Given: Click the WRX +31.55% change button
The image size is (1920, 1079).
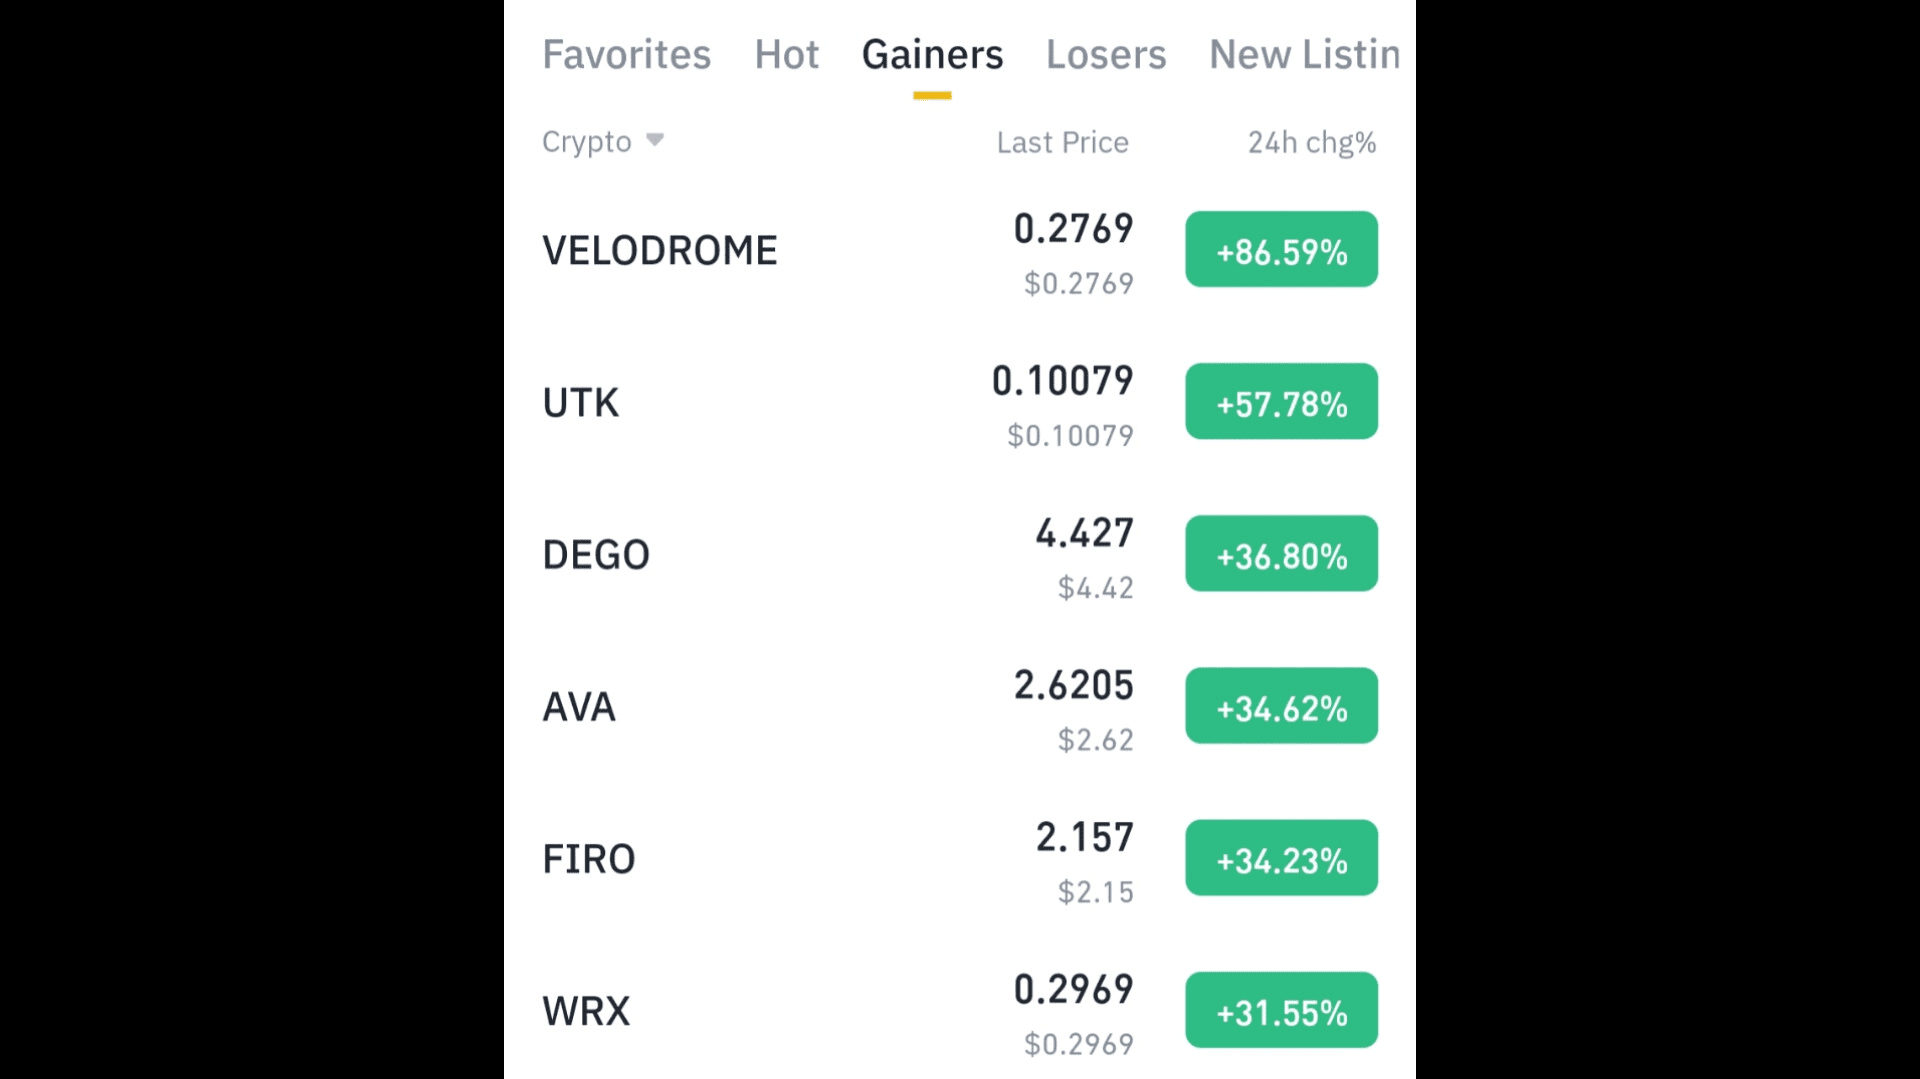Looking at the screenshot, I should coord(1281,1009).
